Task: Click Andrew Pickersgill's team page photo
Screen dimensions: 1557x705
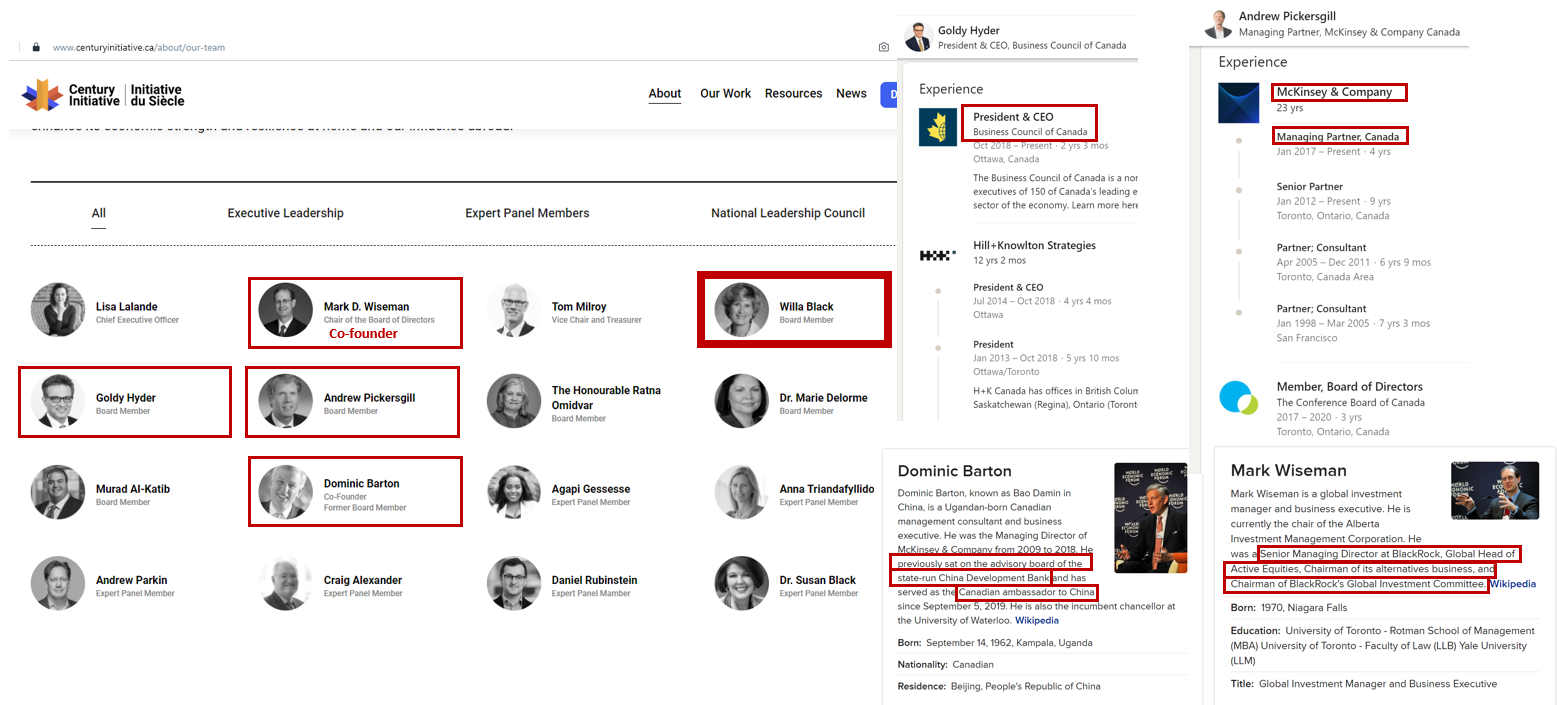Action: [x=286, y=401]
